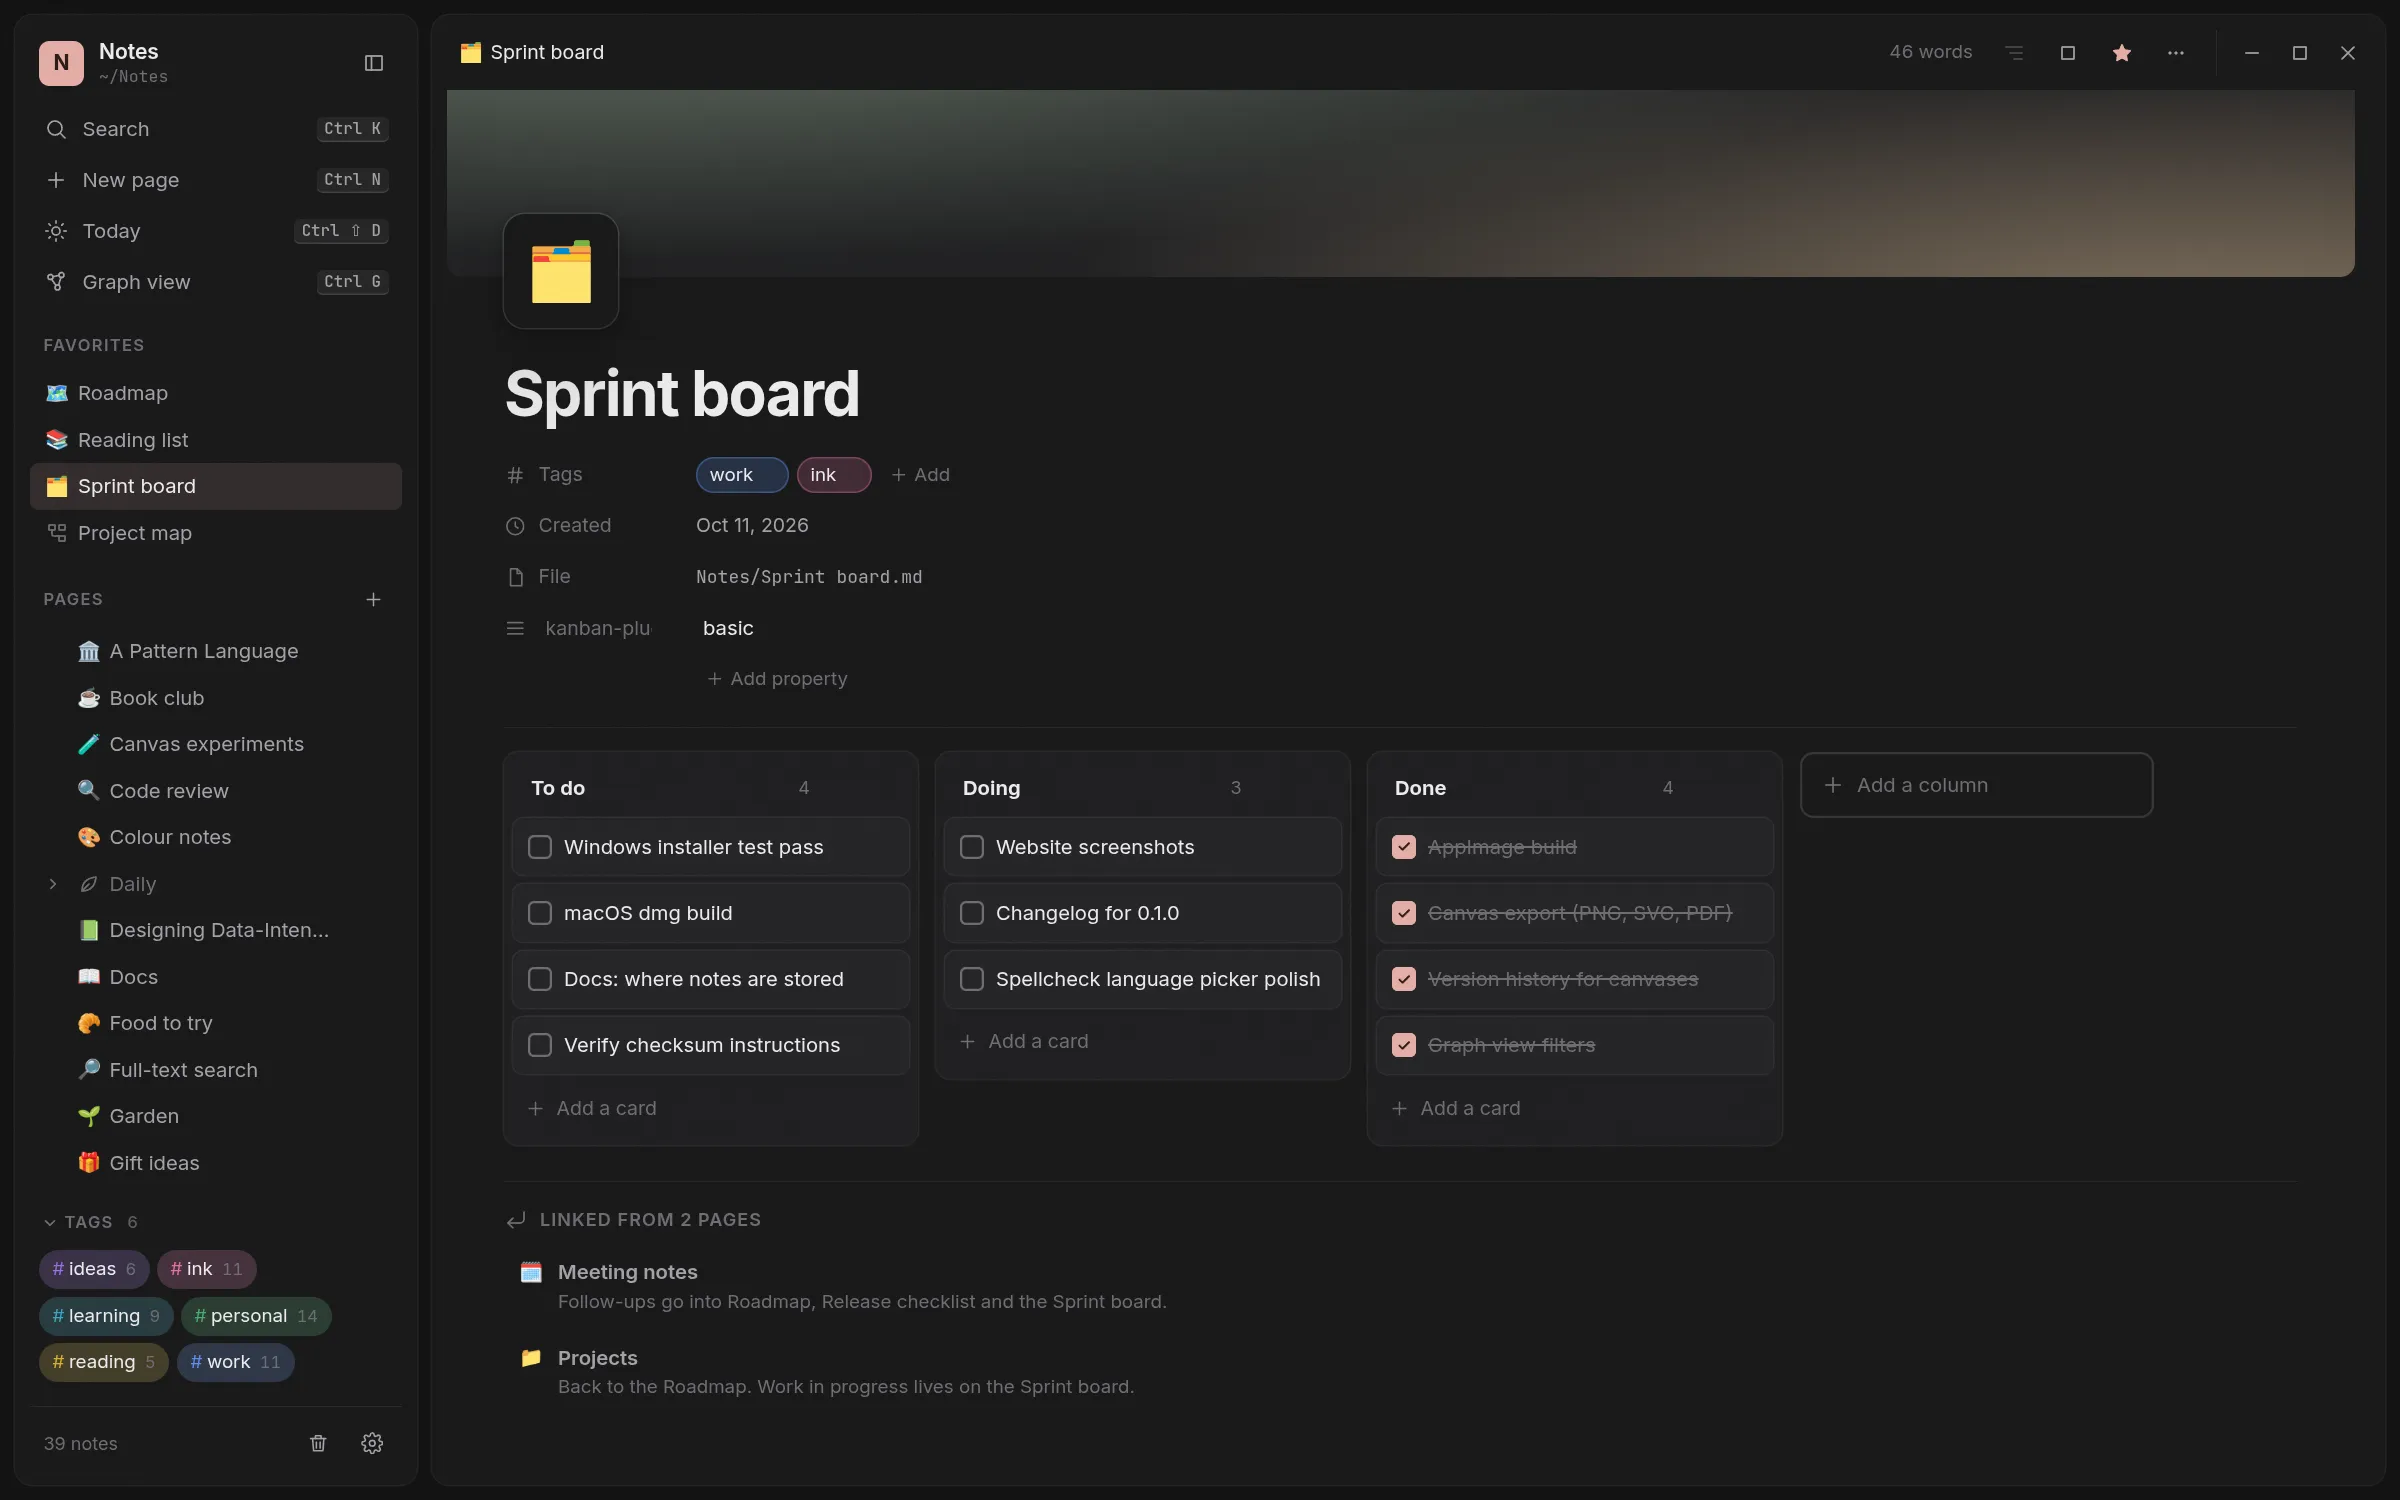Click the Meeting notes calendar icon

pyautogui.click(x=531, y=1272)
